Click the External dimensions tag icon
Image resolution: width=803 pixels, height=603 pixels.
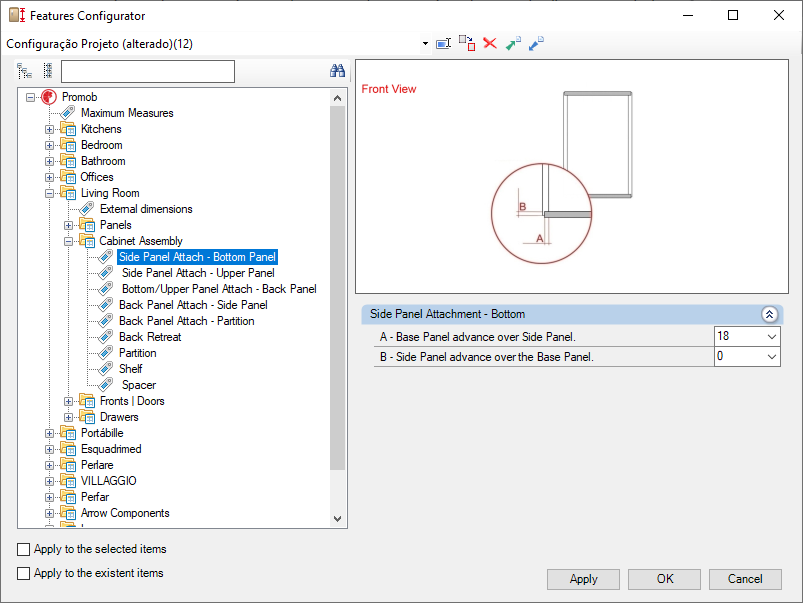pyautogui.click(x=87, y=209)
